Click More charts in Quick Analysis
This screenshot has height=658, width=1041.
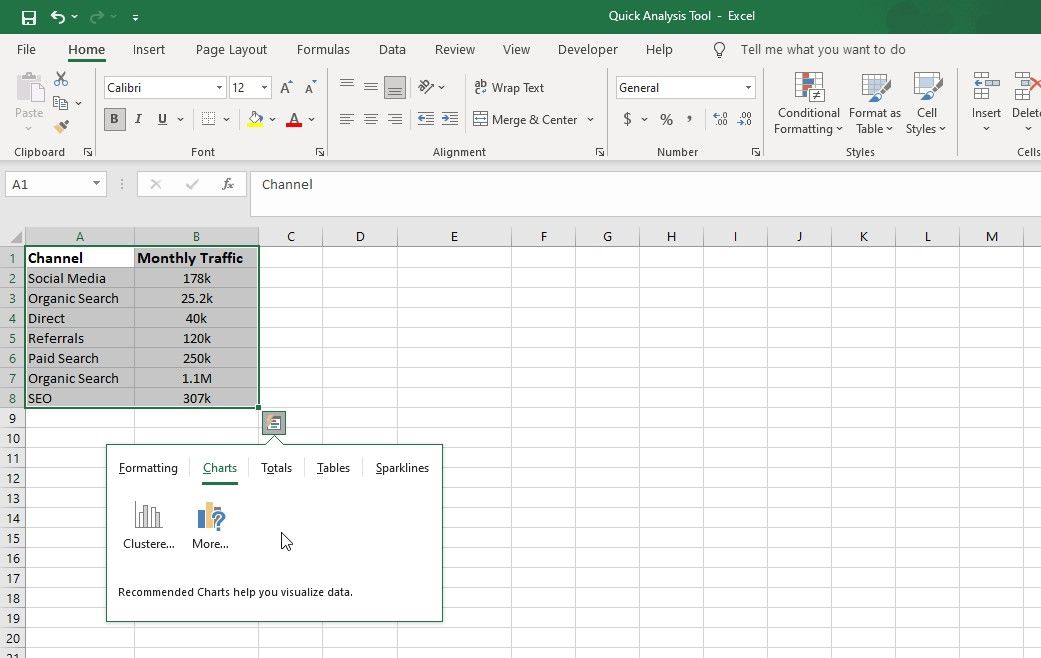pyautogui.click(x=210, y=524)
